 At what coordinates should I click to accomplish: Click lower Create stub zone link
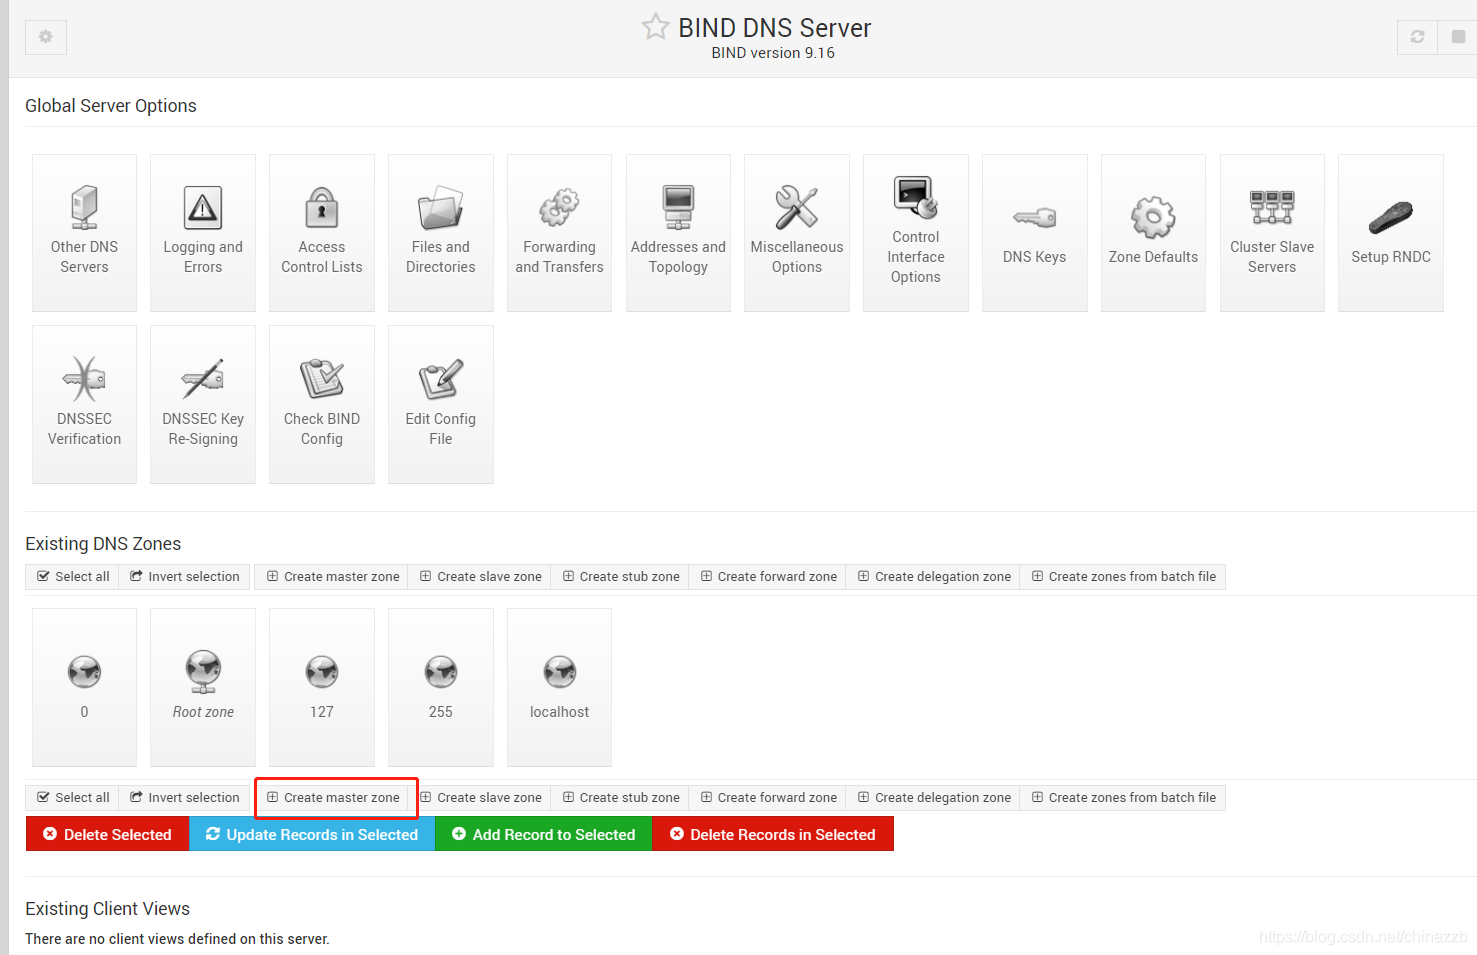tap(620, 798)
